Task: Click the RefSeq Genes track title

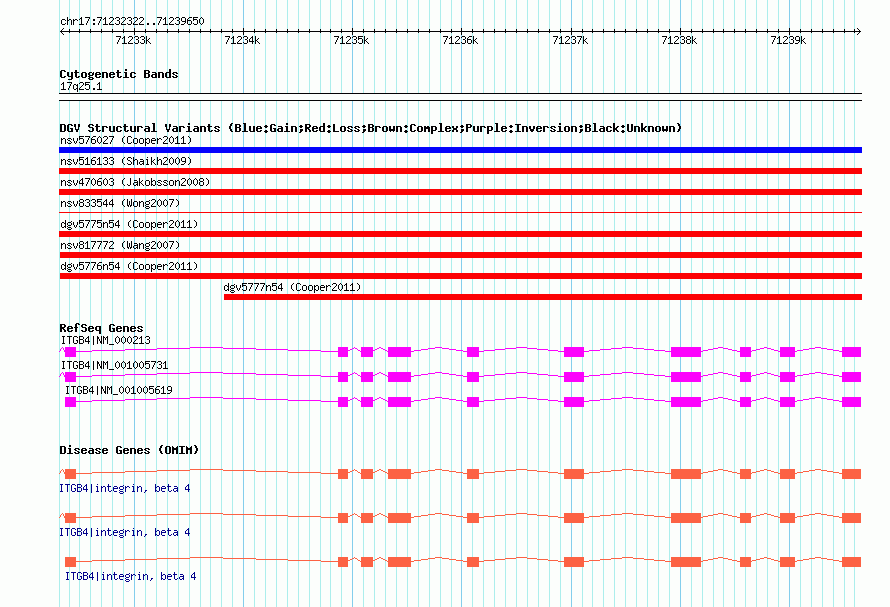Action: pyautogui.click(x=101, y=328)
